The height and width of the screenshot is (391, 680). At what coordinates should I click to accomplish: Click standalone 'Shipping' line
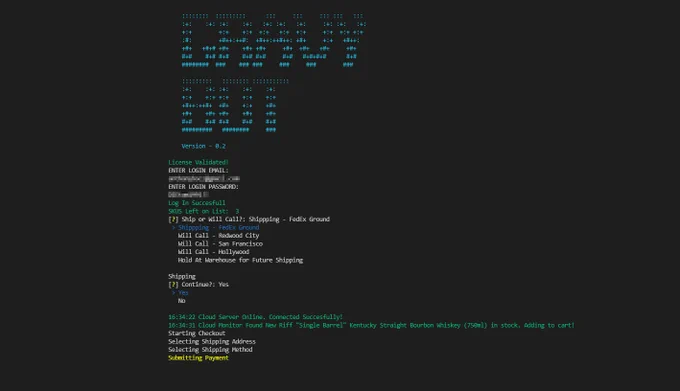(182, 277)
